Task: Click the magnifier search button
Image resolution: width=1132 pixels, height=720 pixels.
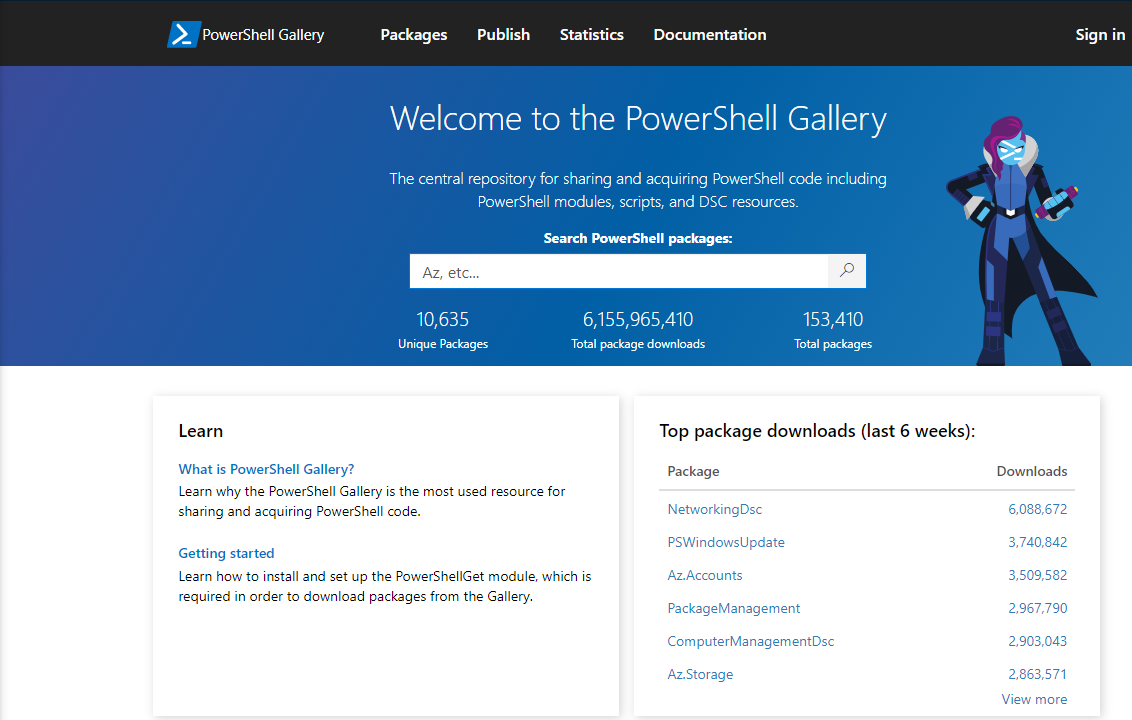Action: coord(847,271)
